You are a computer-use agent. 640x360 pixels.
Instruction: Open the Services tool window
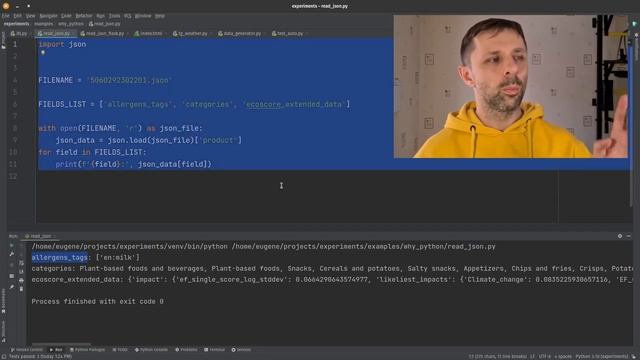click(241, 350)
